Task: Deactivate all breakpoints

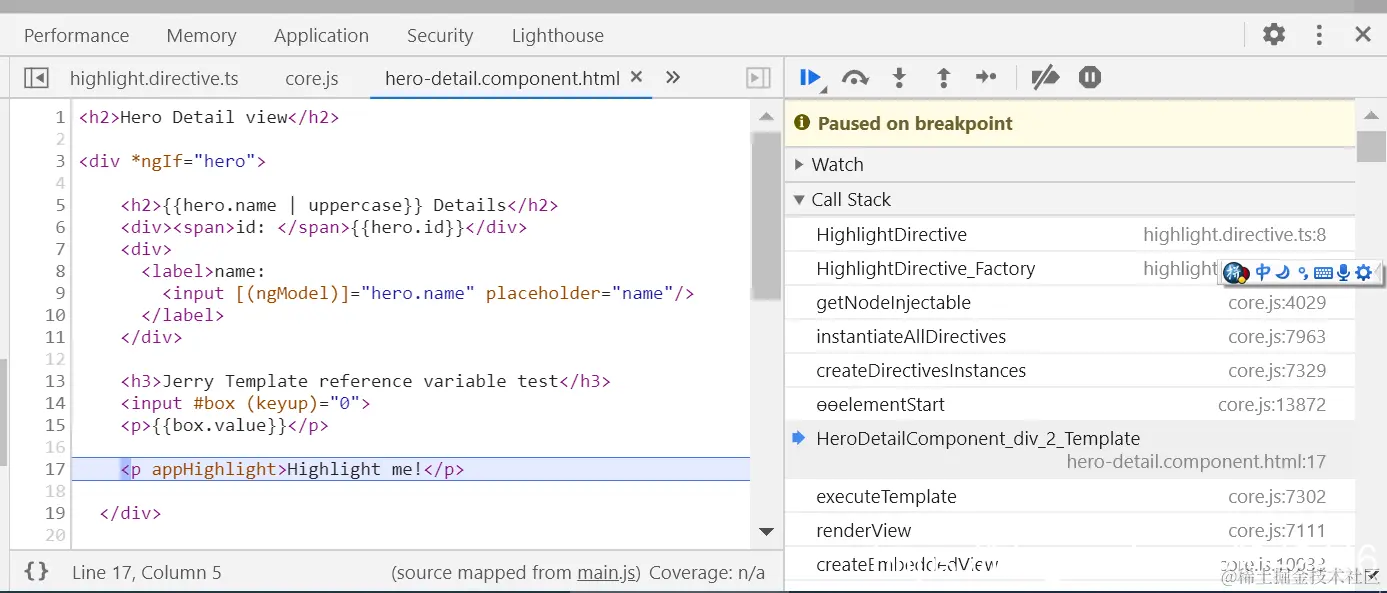Action: [1045, 78]
